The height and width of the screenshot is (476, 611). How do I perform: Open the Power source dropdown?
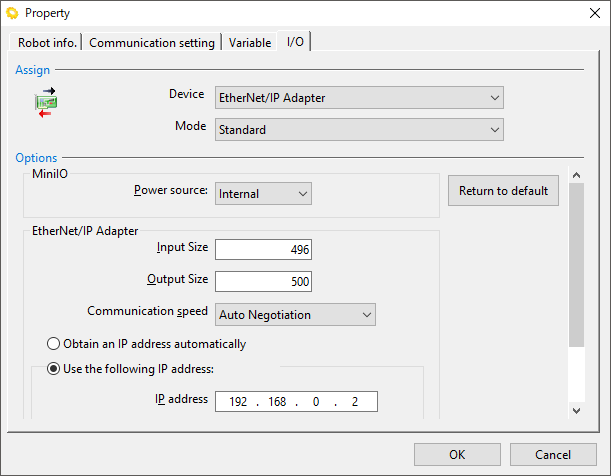click(x=264, y=194)
